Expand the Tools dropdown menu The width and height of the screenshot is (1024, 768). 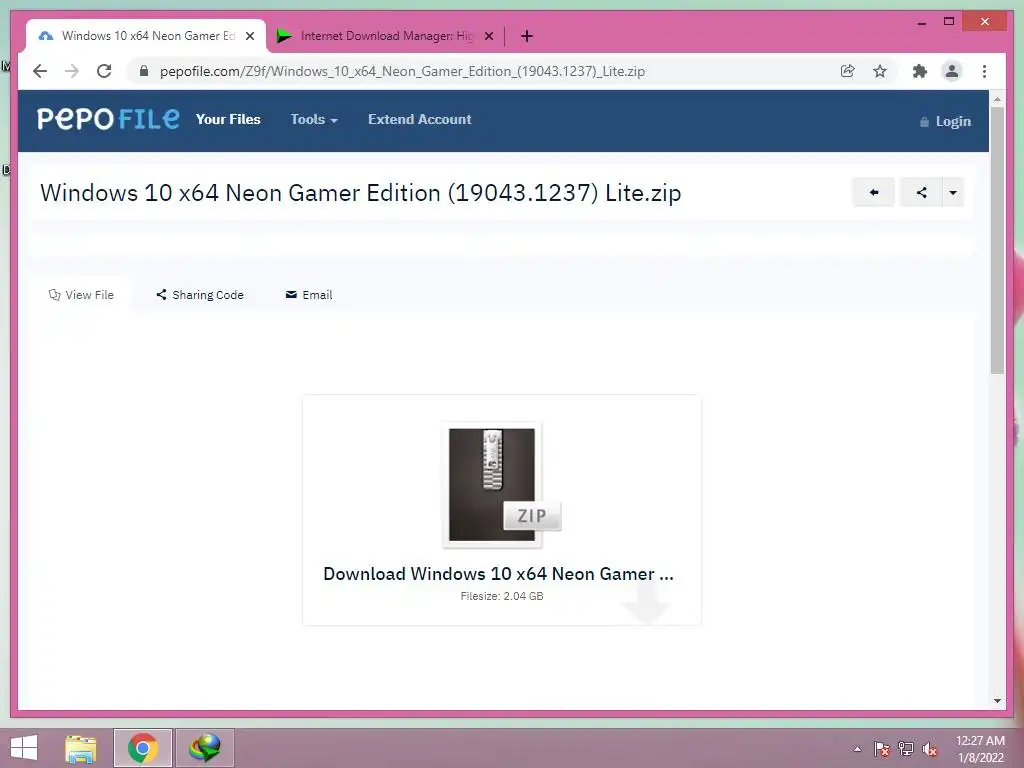click(314, 120)
